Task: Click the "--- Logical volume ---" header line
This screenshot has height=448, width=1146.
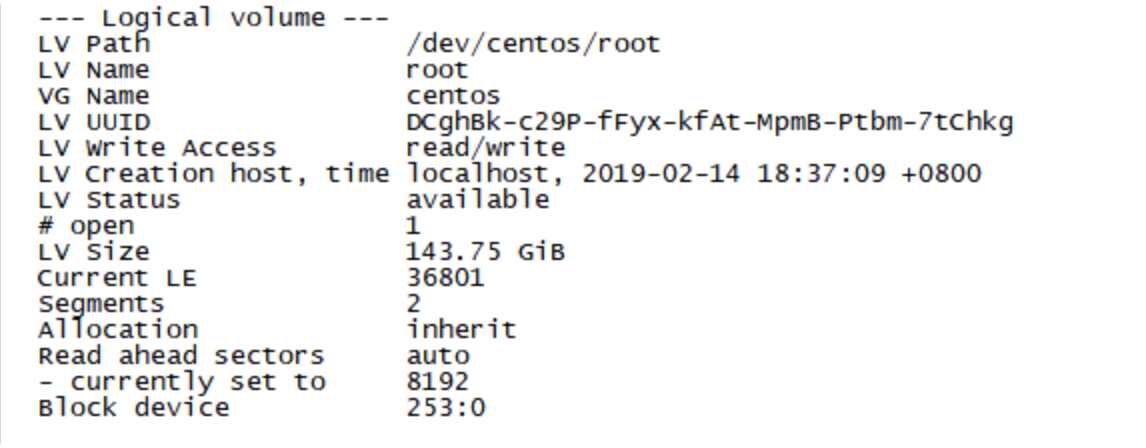Action: 212,18
